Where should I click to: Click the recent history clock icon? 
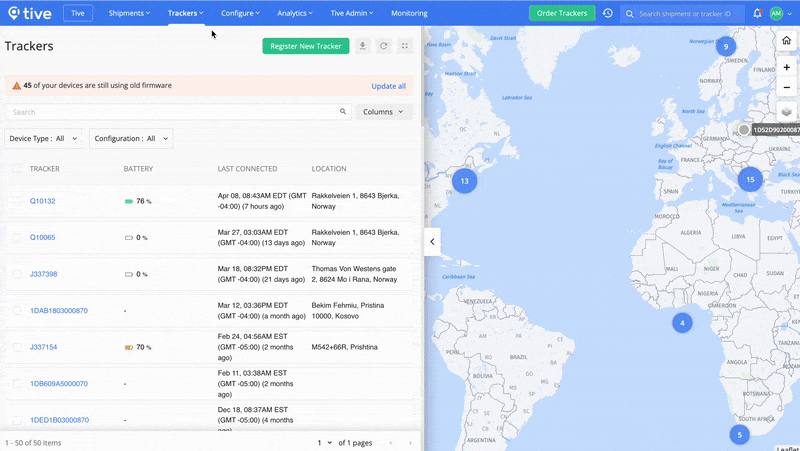[608, 13]
